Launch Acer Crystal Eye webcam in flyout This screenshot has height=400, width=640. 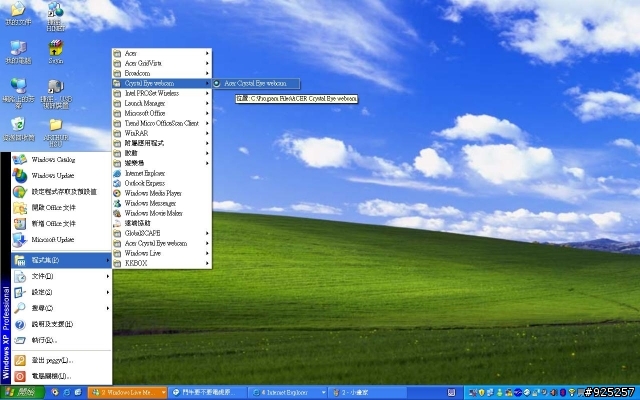256,83
